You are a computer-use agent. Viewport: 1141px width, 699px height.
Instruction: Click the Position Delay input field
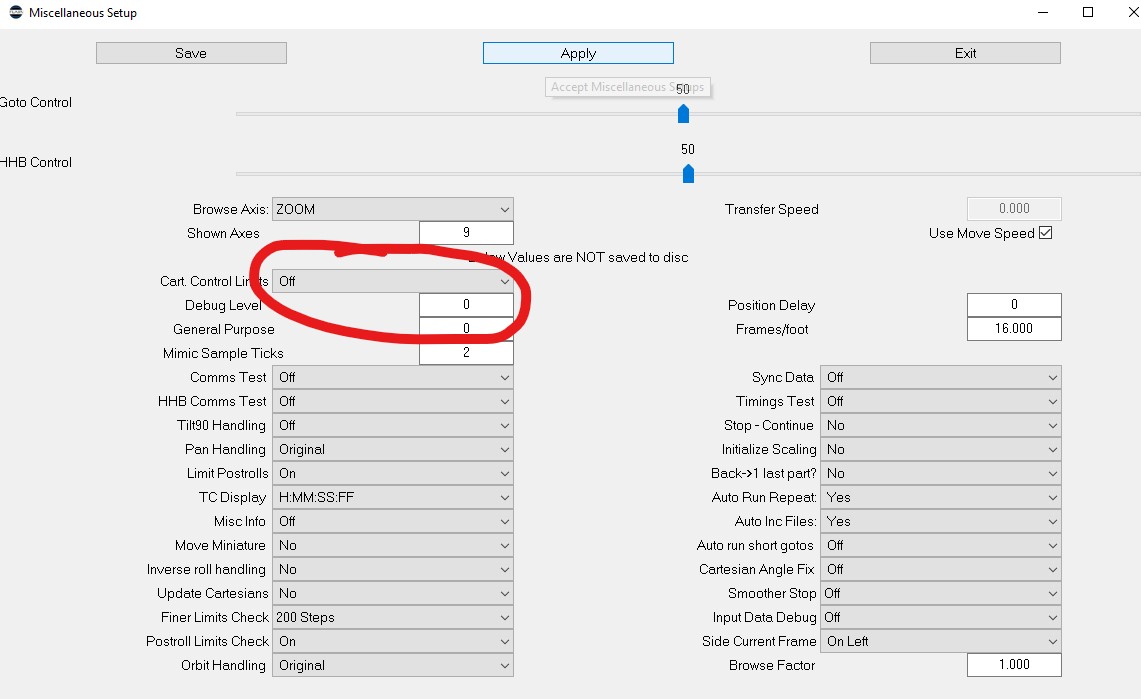click(x=1014, y=305)
